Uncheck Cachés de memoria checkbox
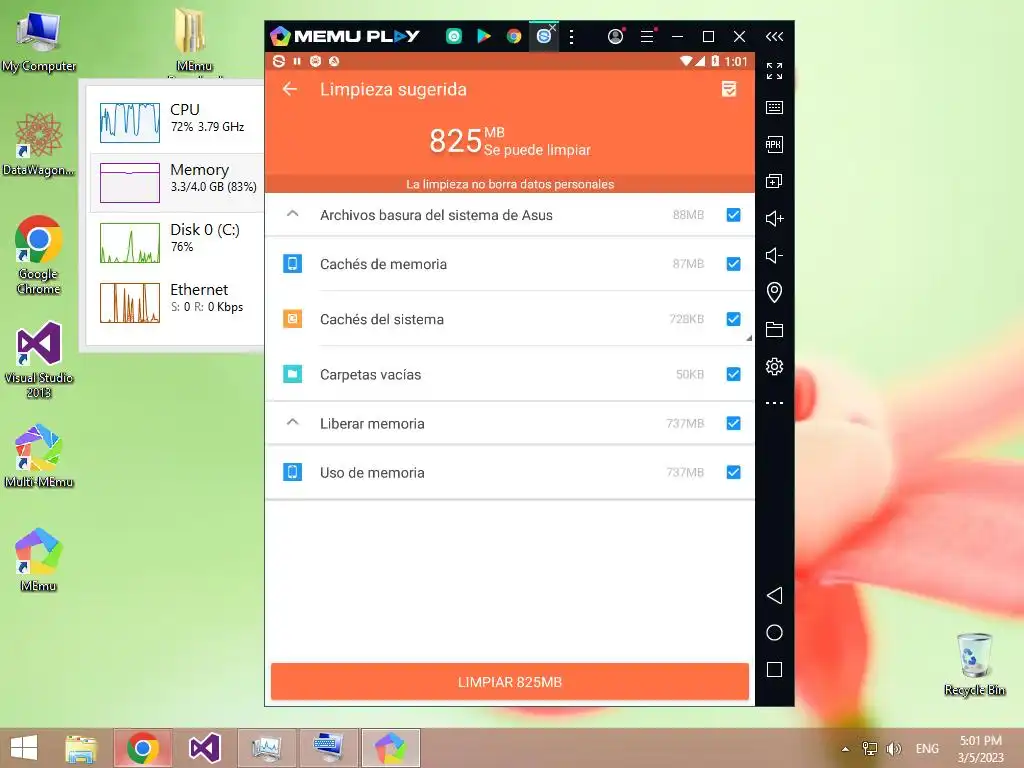The width and height of the screenshot is (1024, 768). [733, 264]
